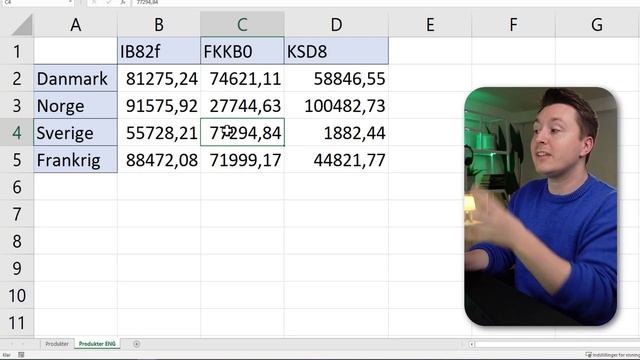Select column C header

[242, 25]
